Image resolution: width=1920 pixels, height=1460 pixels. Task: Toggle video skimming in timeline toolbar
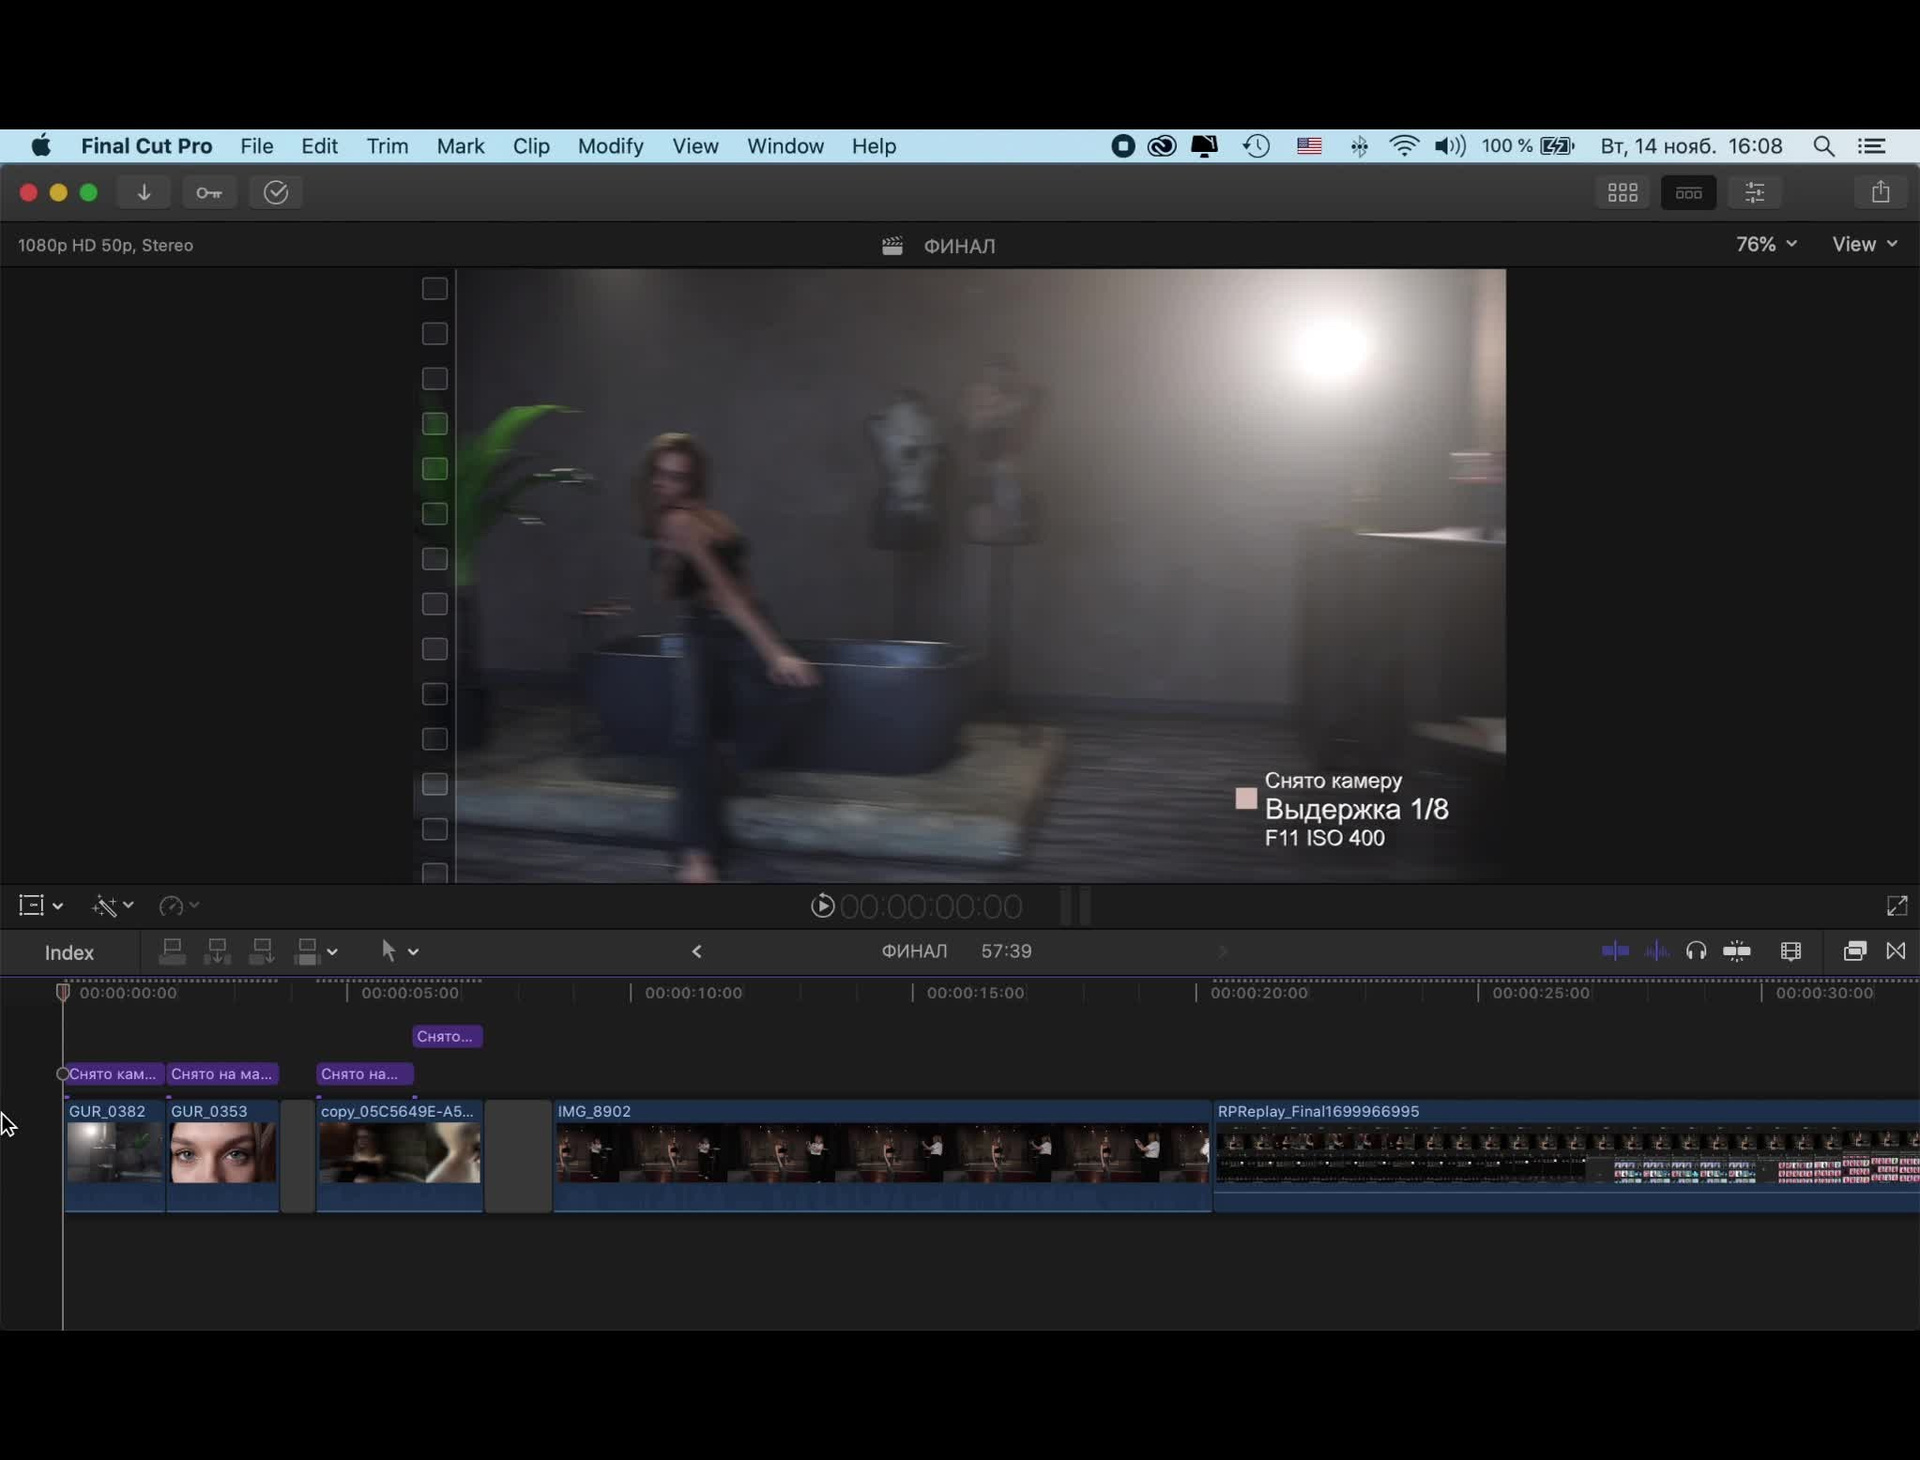pyautogui.click(x=1615, y=951)
